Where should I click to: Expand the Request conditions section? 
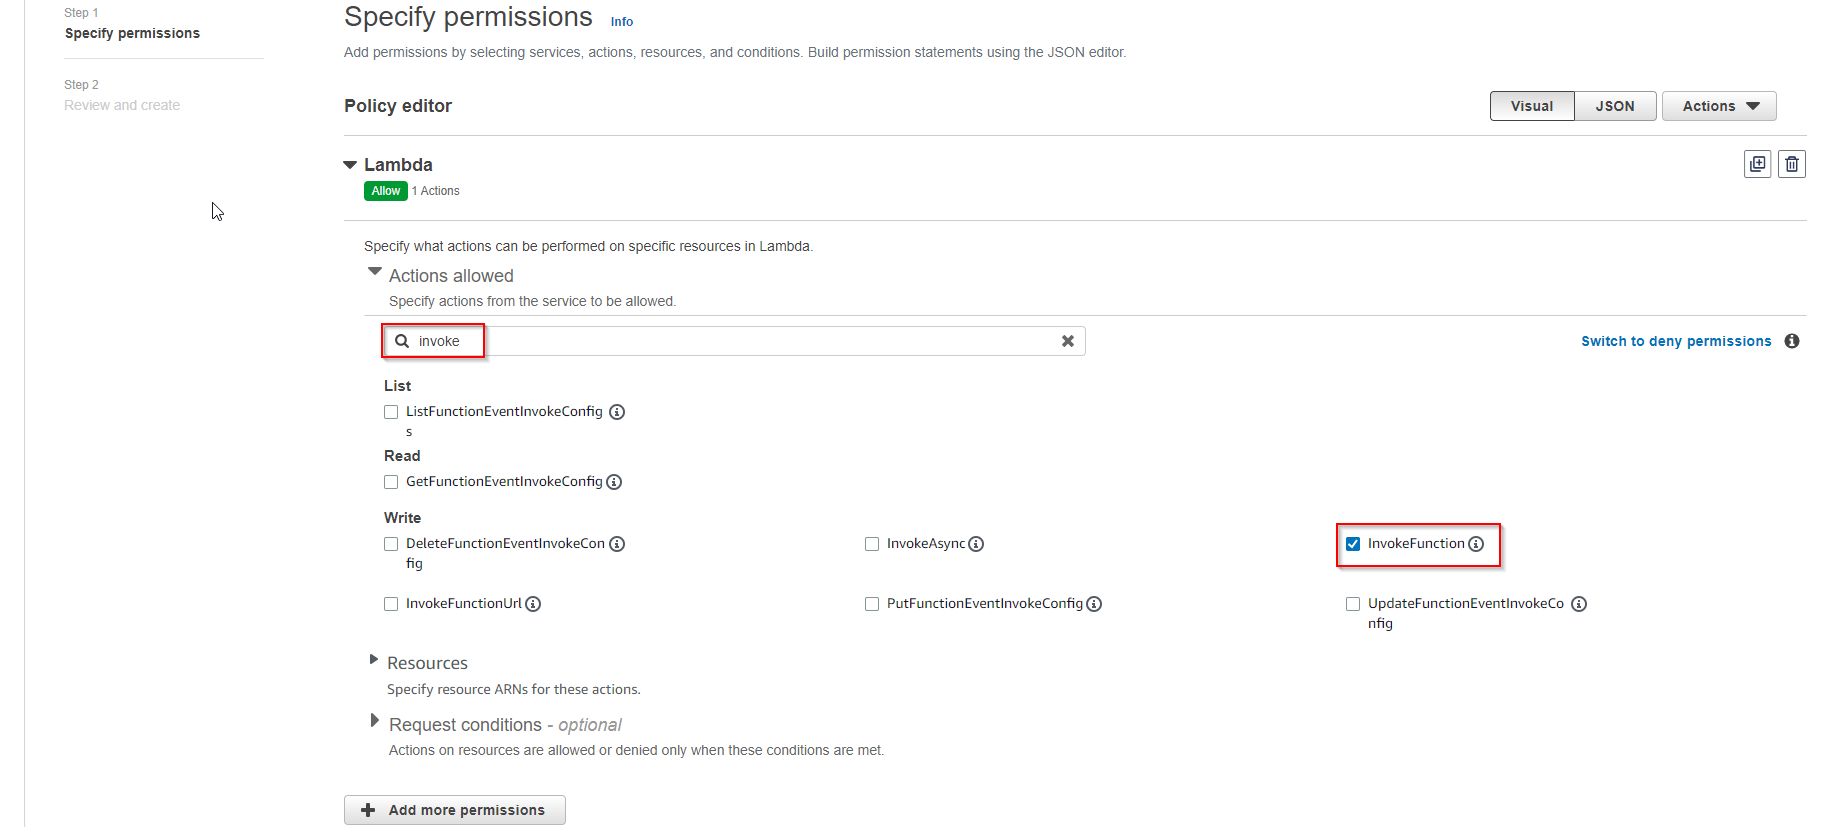coord(375,721)
